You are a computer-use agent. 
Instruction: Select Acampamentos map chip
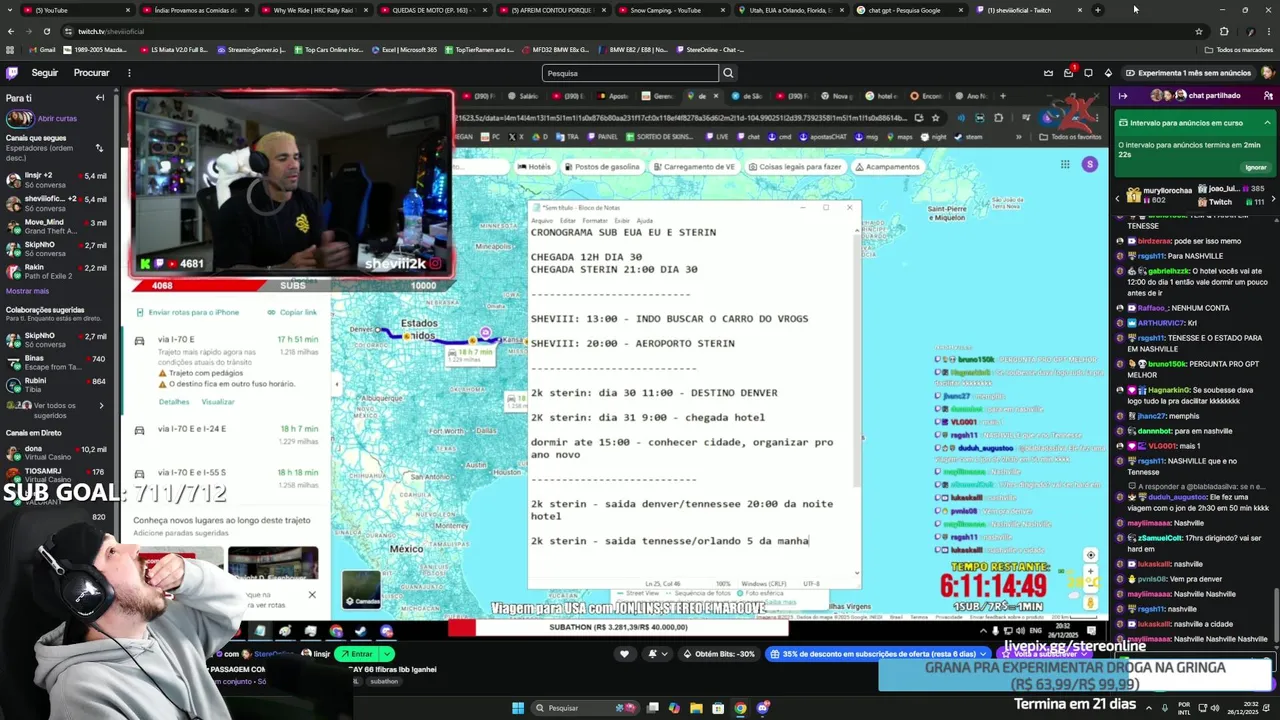[887, 167]
